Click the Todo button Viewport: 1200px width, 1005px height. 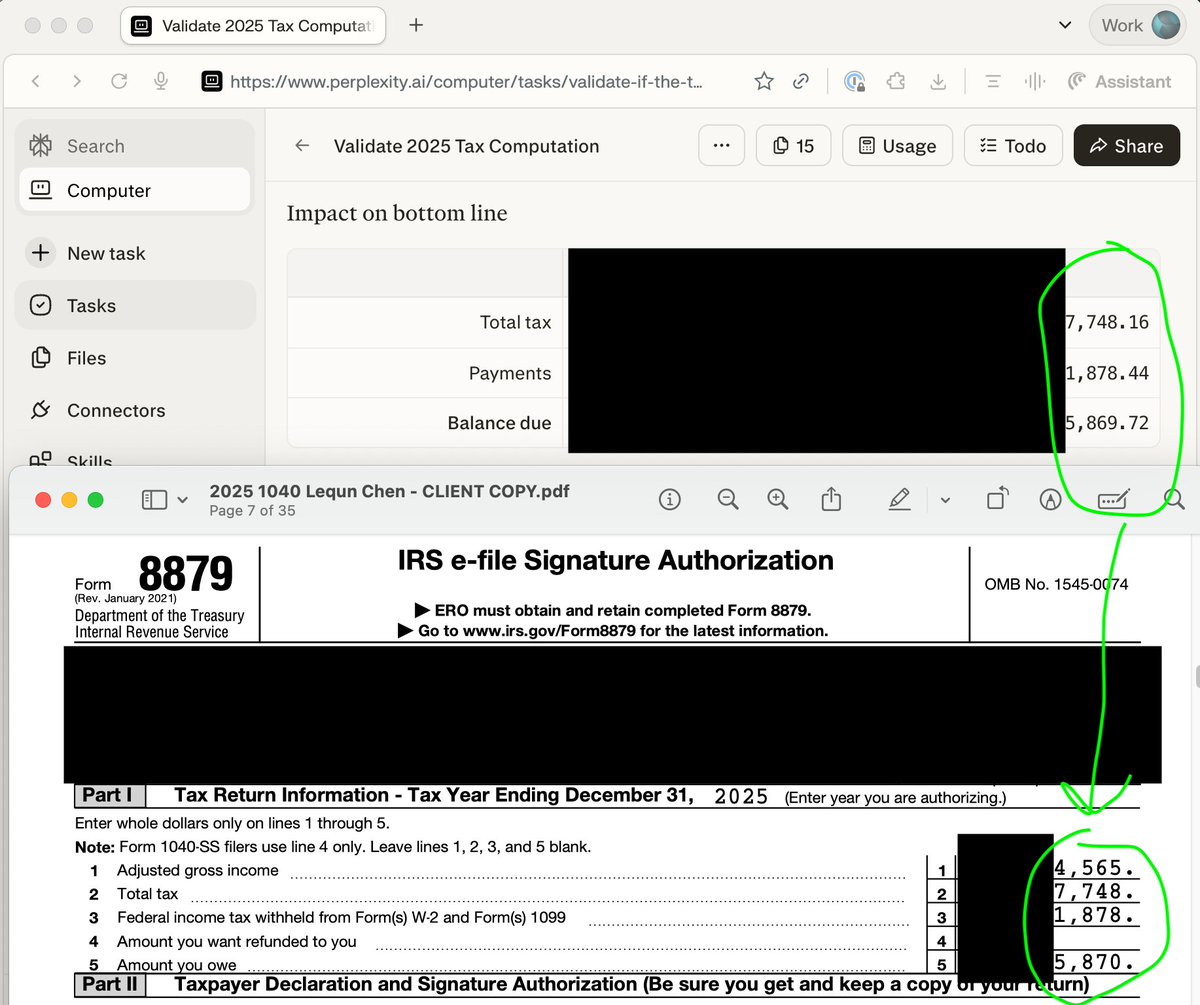coord(1011,146)
